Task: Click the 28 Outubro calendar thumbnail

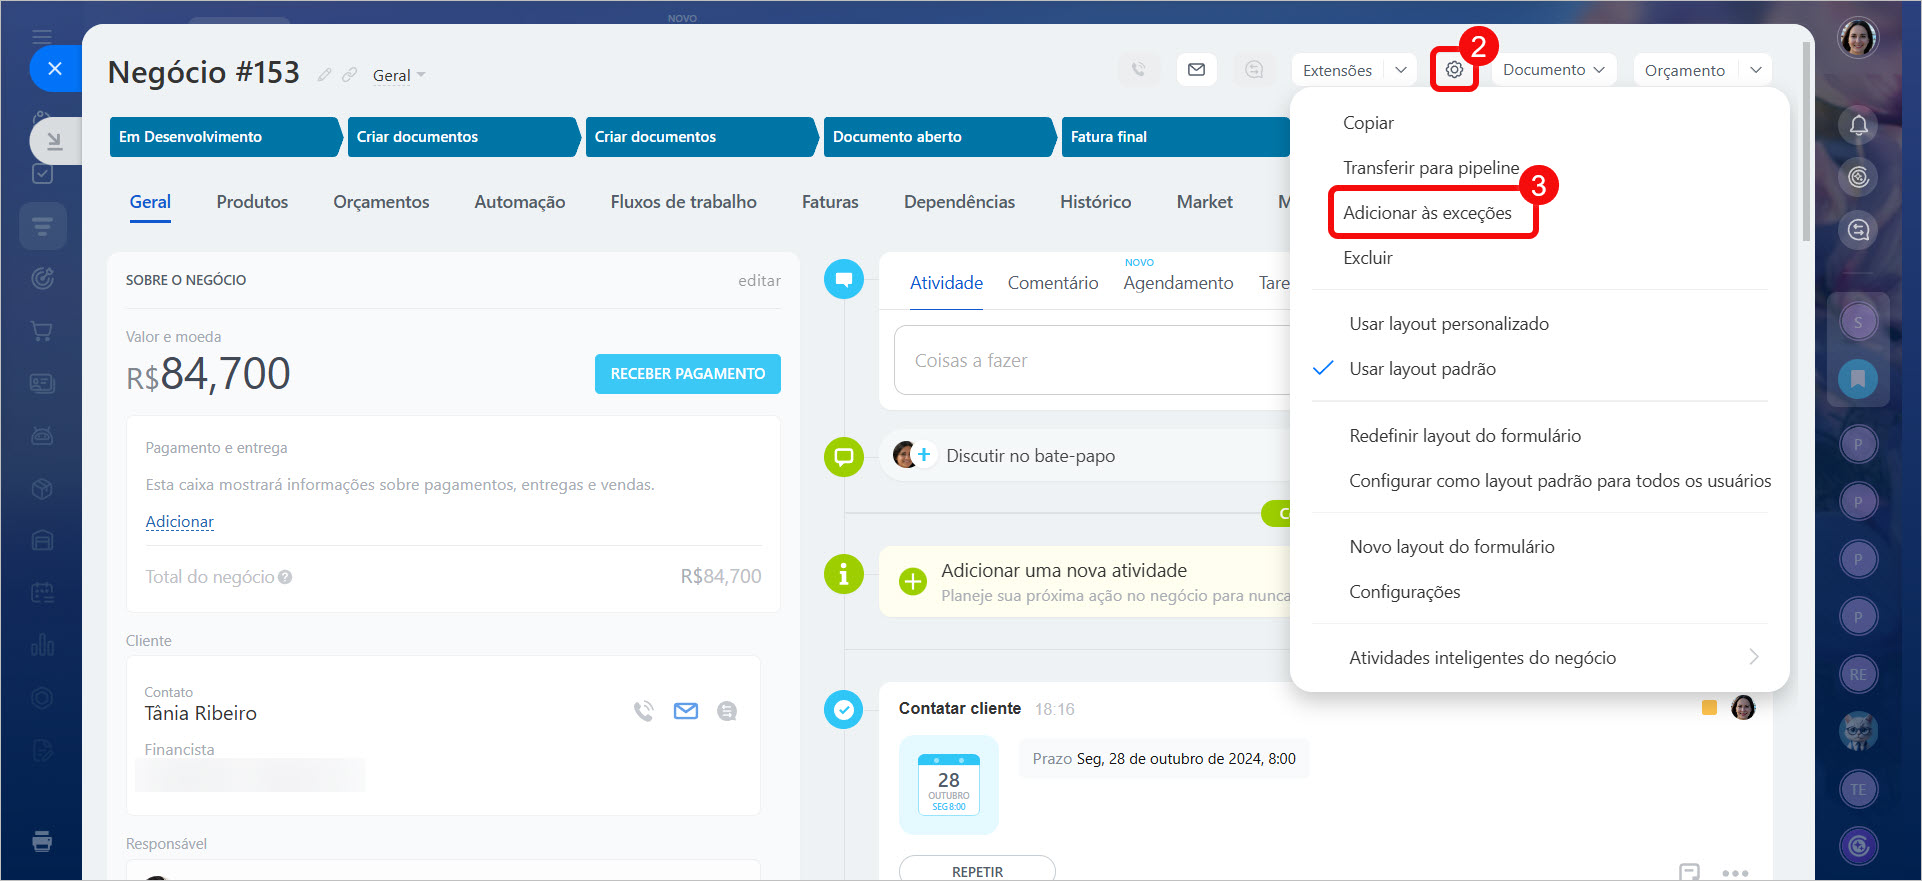Action: 949,785
